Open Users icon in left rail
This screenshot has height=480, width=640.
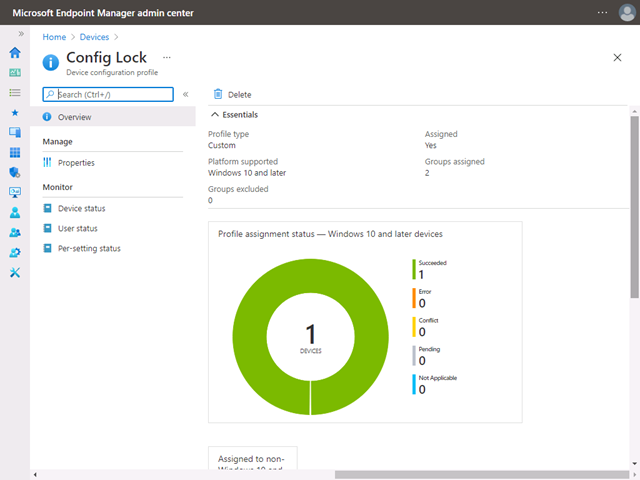15,212
